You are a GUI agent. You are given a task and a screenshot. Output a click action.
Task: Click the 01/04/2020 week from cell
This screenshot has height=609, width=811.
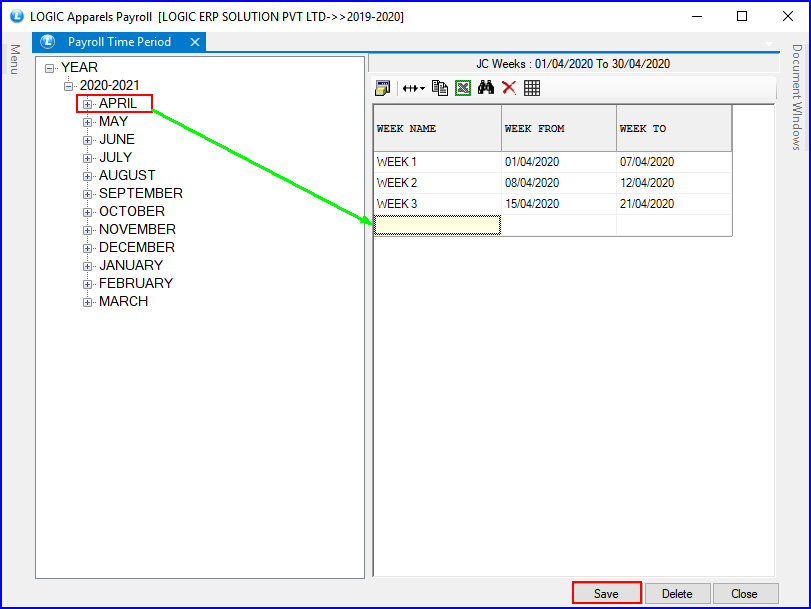point(559,162)
